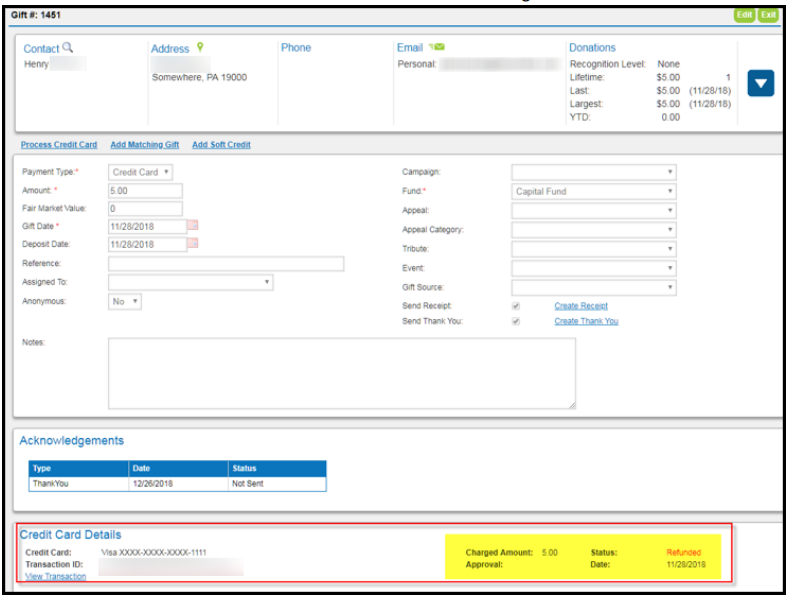Viewport: 786px width, 597px height.
Task: Click the Address map pin icon
Action: [x=200, y=47]
